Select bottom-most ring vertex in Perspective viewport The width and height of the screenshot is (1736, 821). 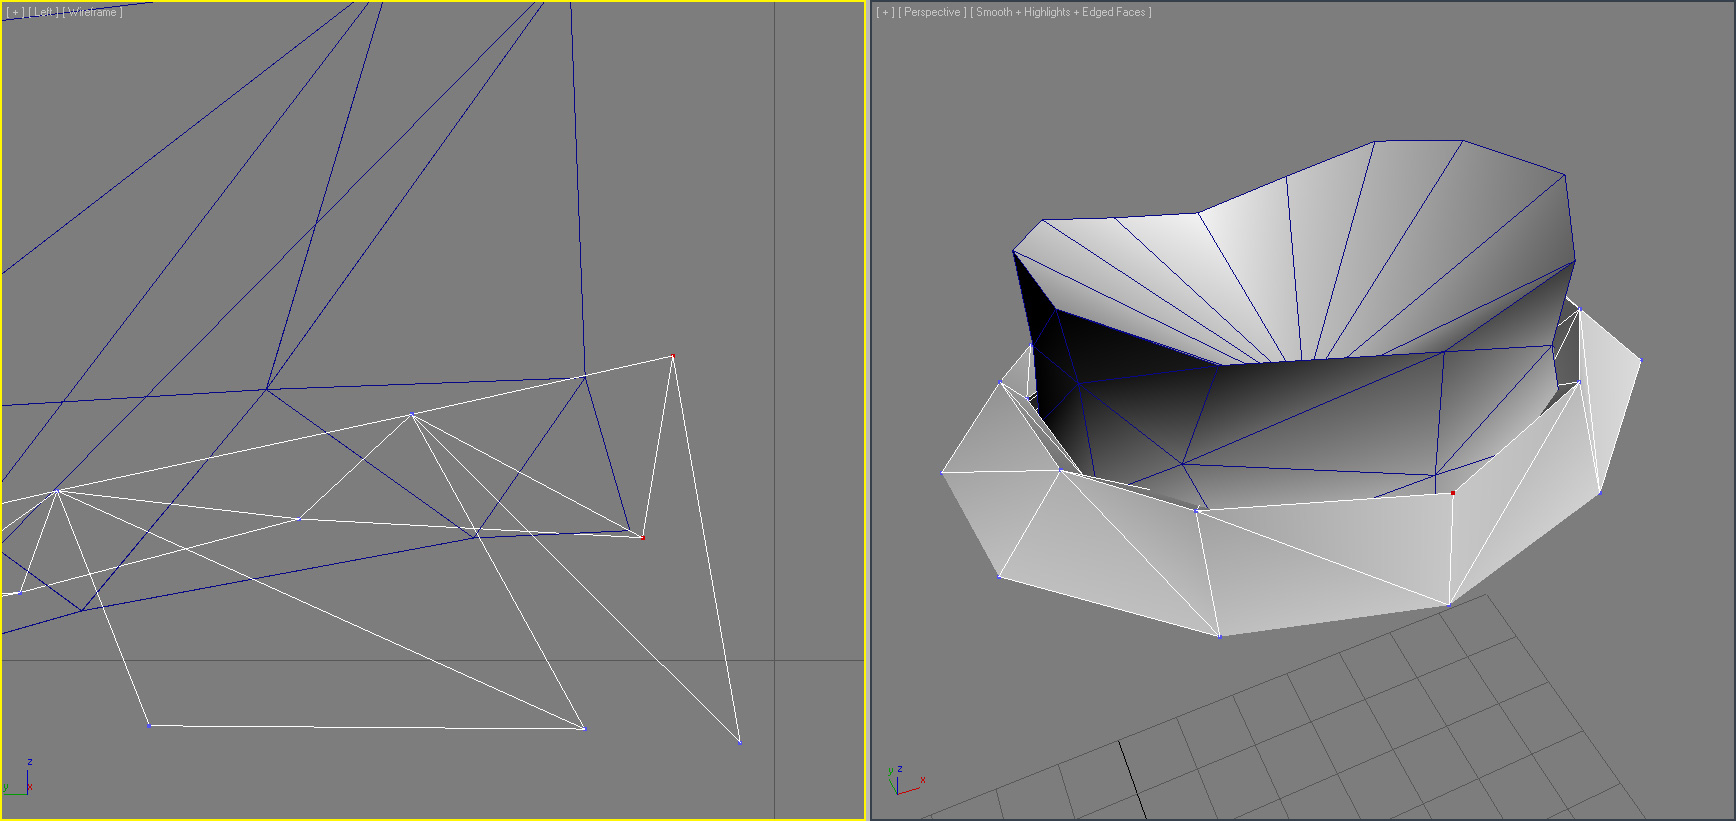(1219, 636)
